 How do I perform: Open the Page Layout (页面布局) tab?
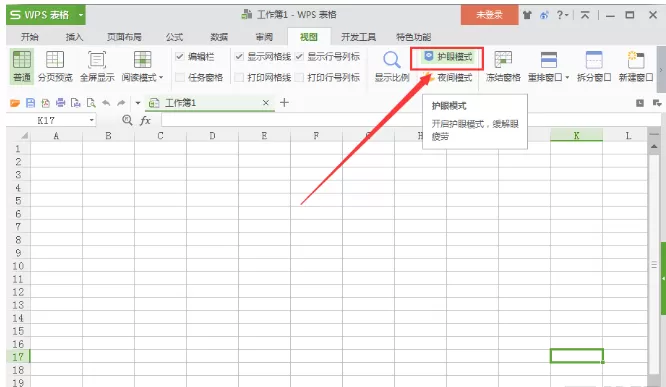pyautogui.click(x=124, y=37)
